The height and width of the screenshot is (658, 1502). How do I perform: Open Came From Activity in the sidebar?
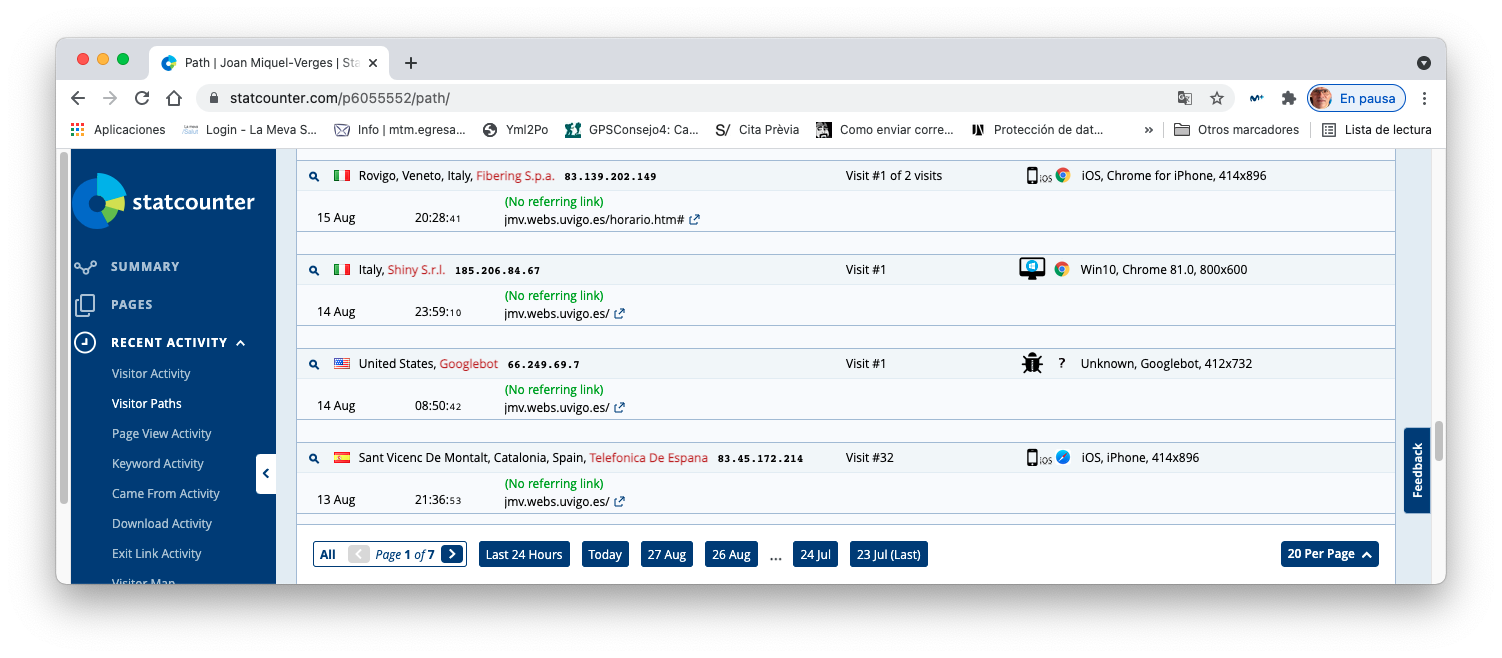166,494
